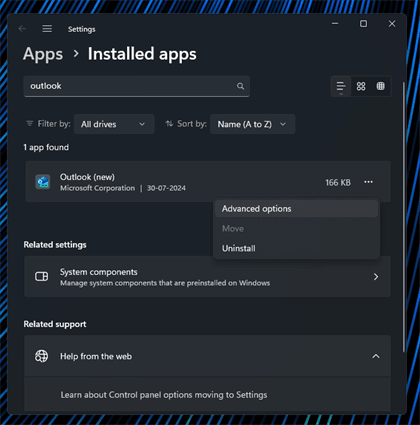This screenshot has height=425, width=420.
Task: Open the All drives filter dropdown
Action: coord(114,124)
